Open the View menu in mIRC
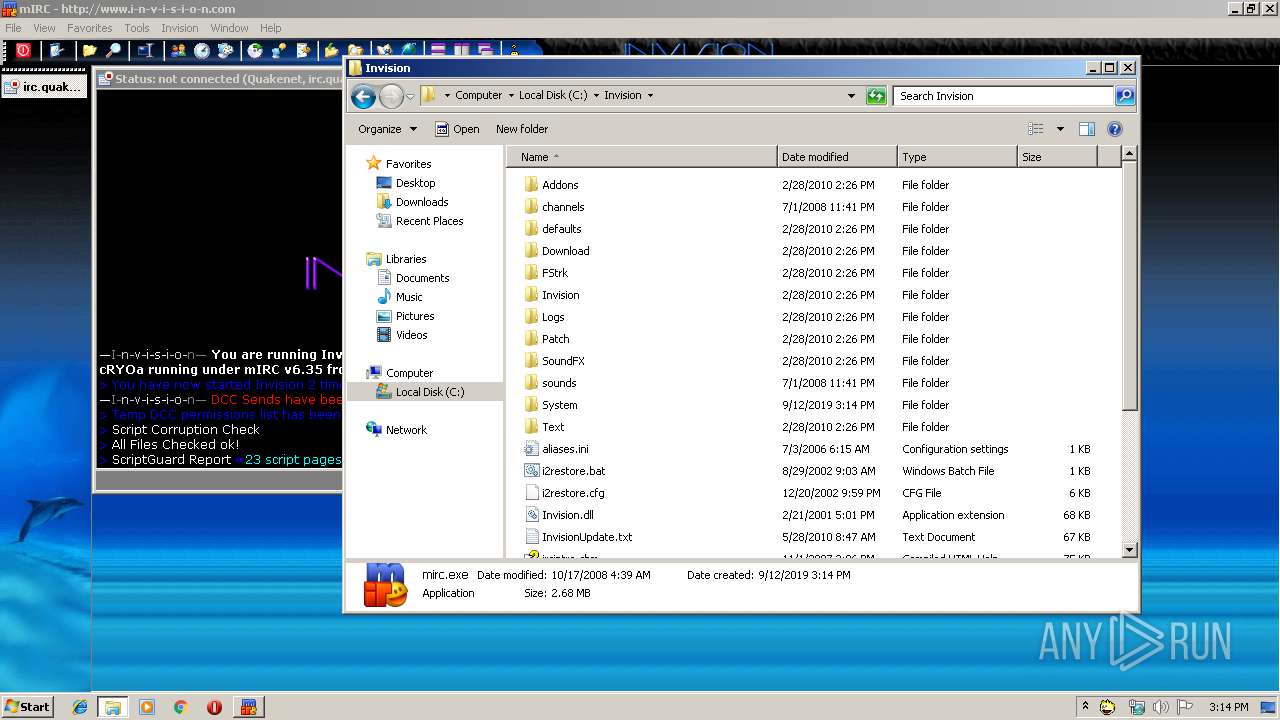The width and height of the screenshot is (1280, 720). click(44, 28)
